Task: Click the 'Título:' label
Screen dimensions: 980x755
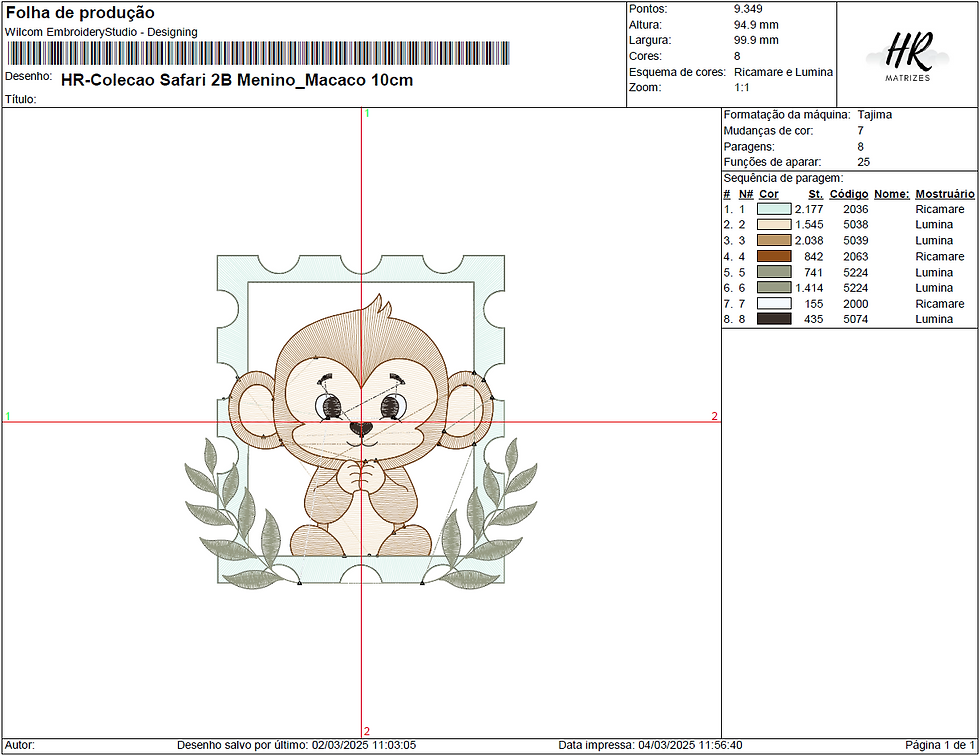Action: point(21,99)
